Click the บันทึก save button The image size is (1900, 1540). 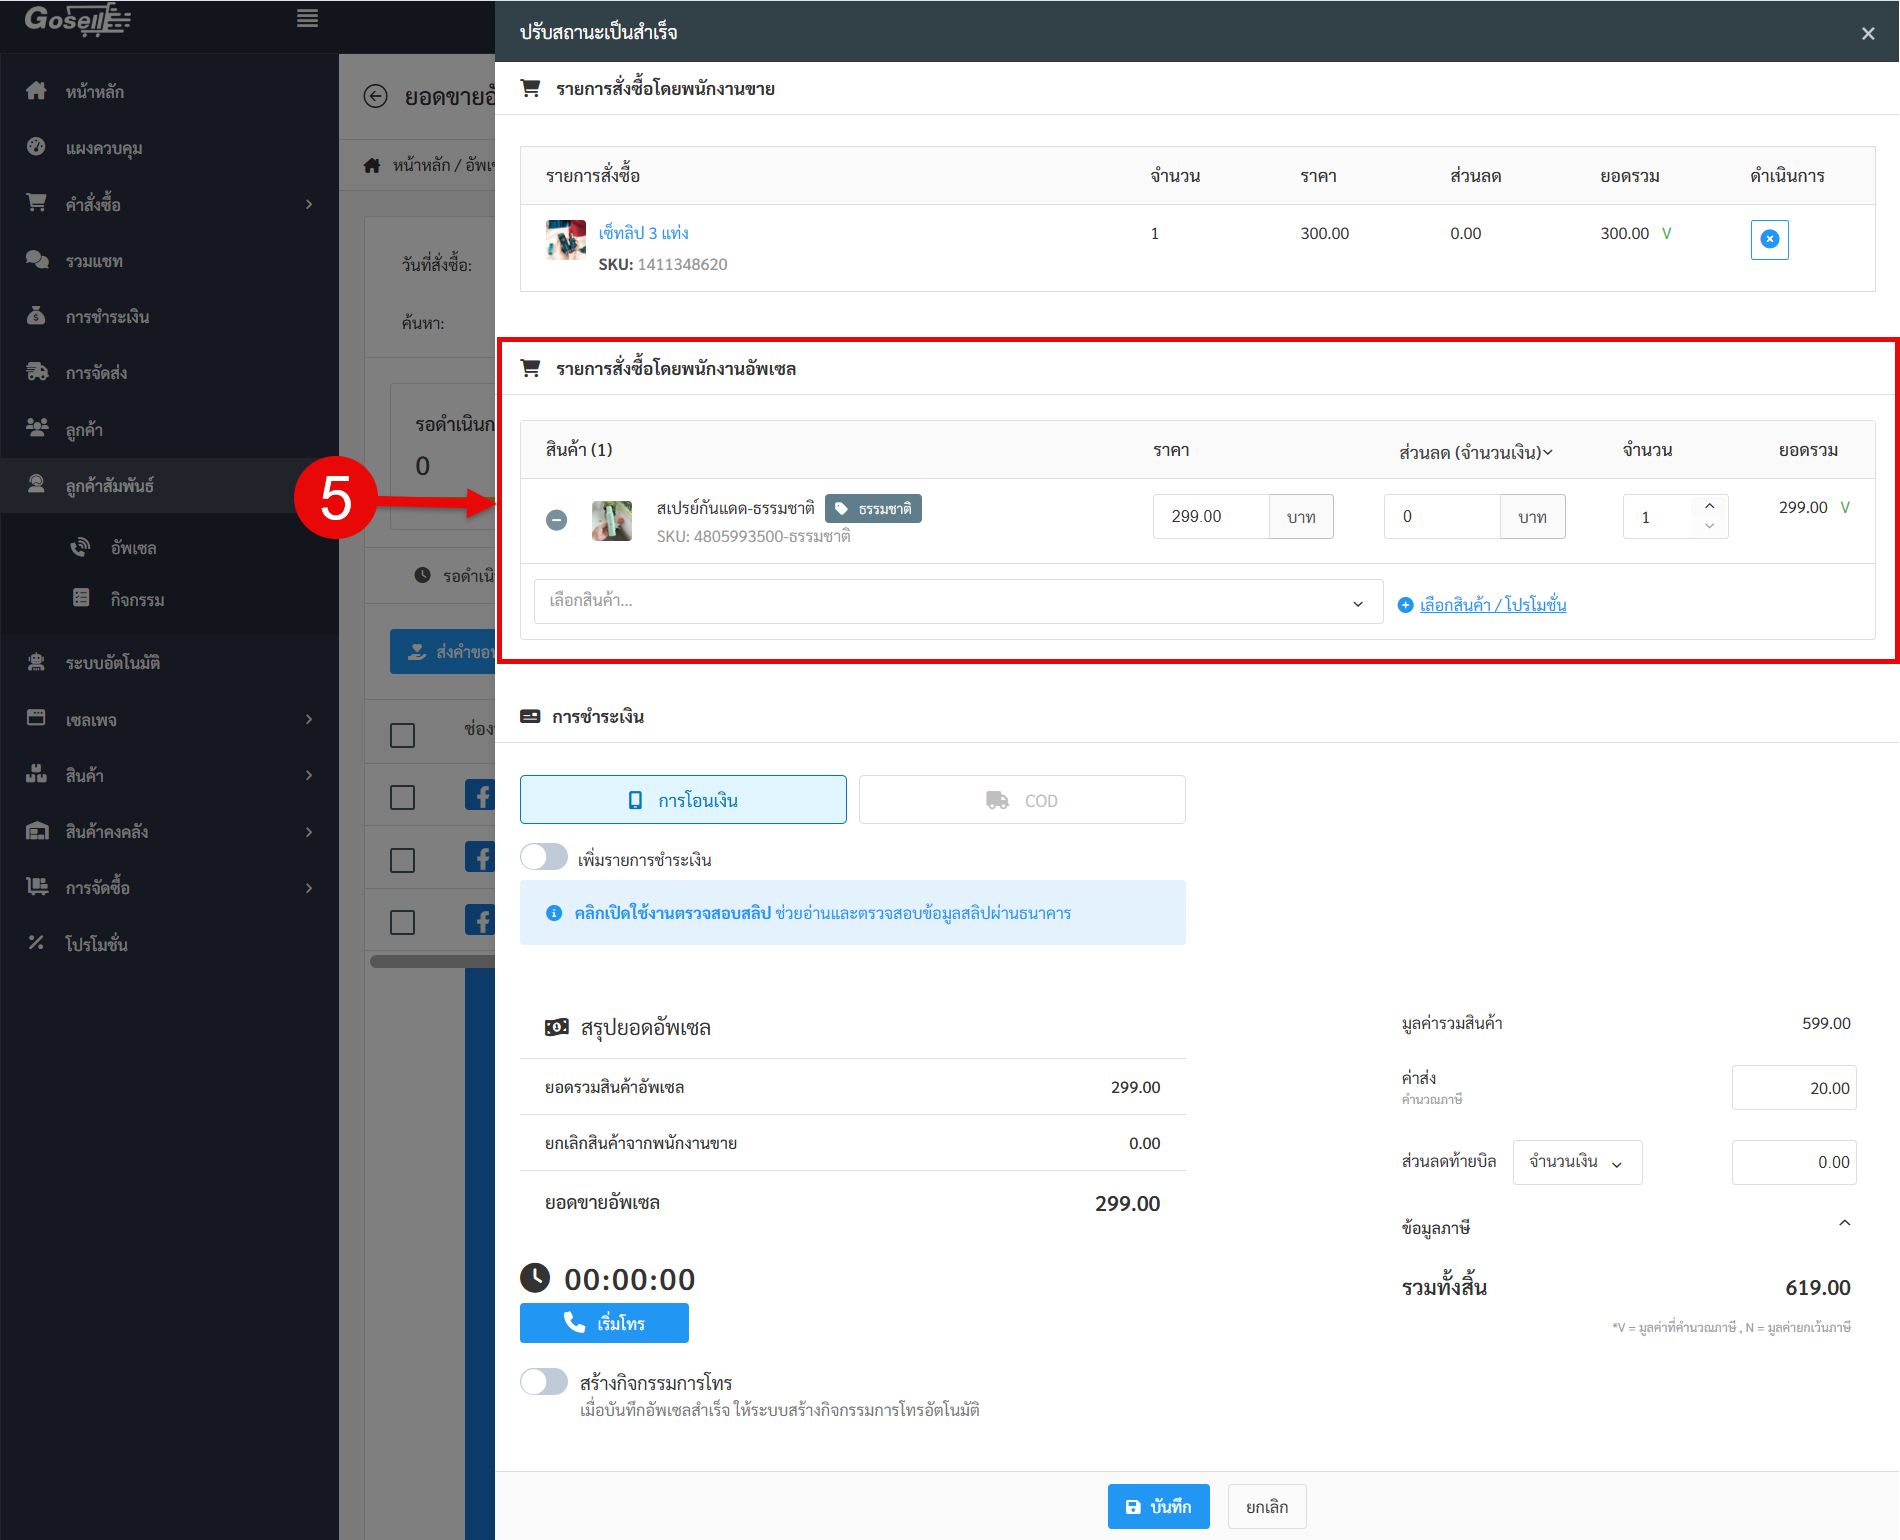click(x=1158, y=1506)
